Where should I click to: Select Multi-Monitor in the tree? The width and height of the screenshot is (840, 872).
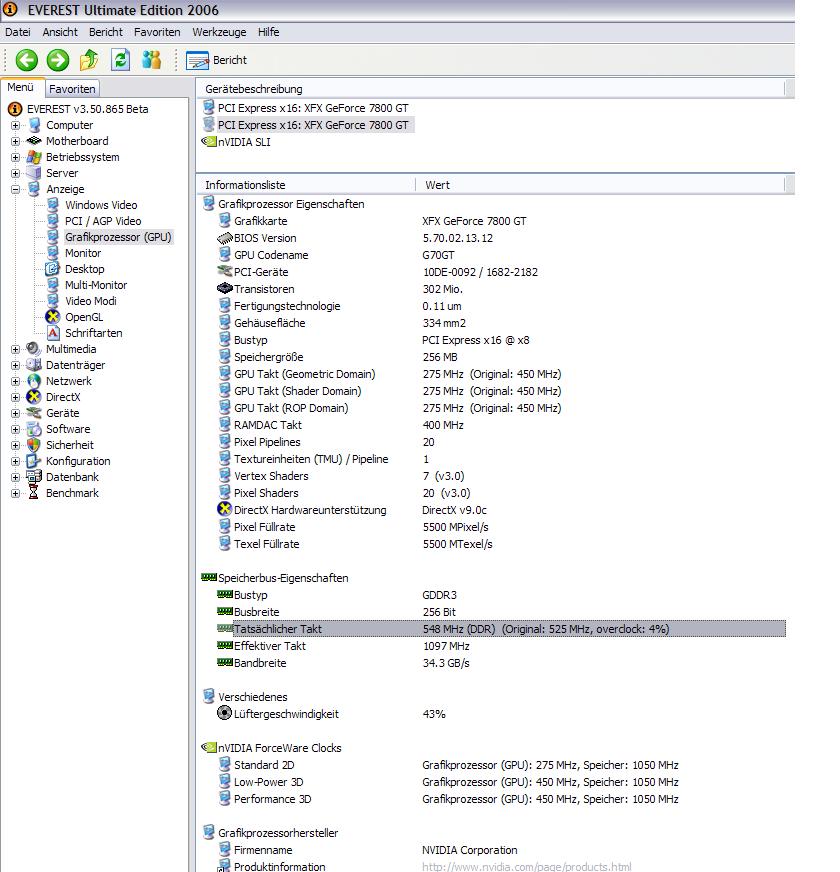96,285
